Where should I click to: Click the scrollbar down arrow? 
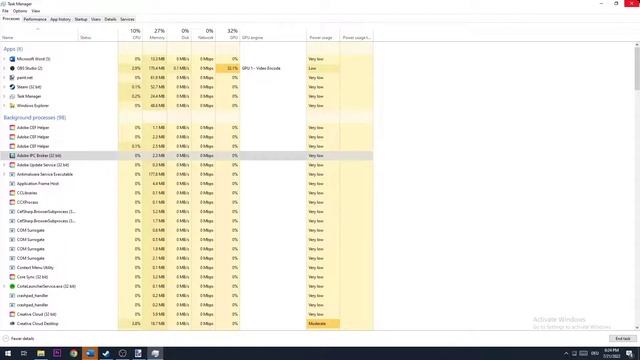point(637,328)
